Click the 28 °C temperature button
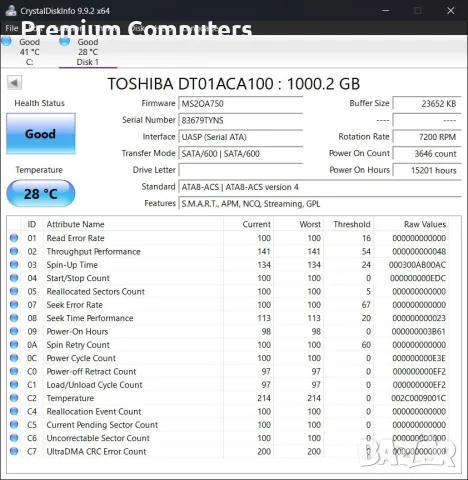This screenshot has width=468, height=480. pos(41,194)
